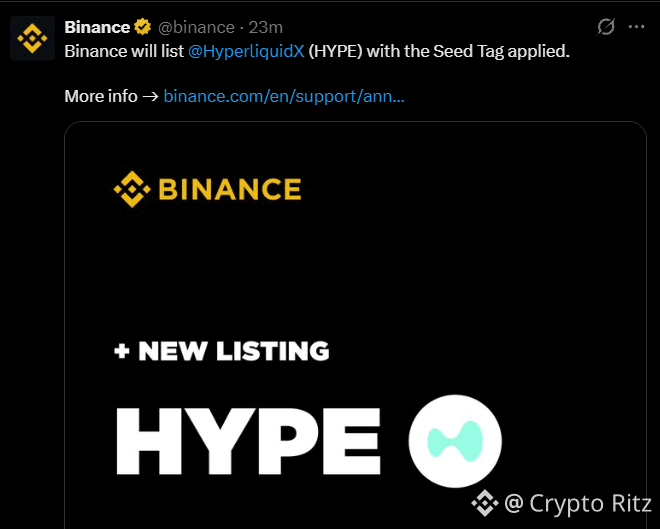Follow the binance.com/en/support announcement link
The width and height of the screenshot is (660, 529).
(284, 96)
